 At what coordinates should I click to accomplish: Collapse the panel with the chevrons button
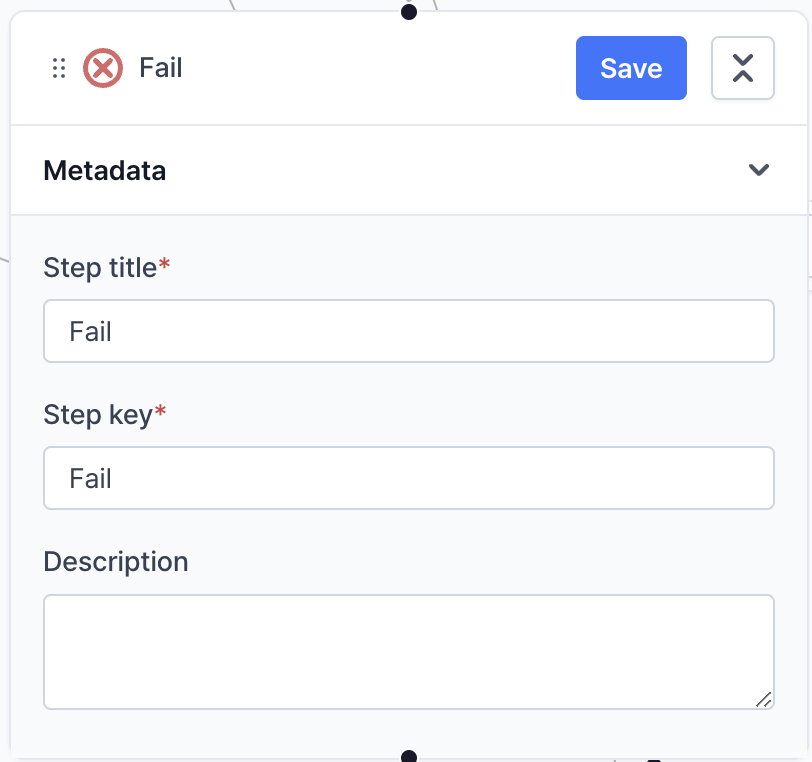click(x=742, y=68)
